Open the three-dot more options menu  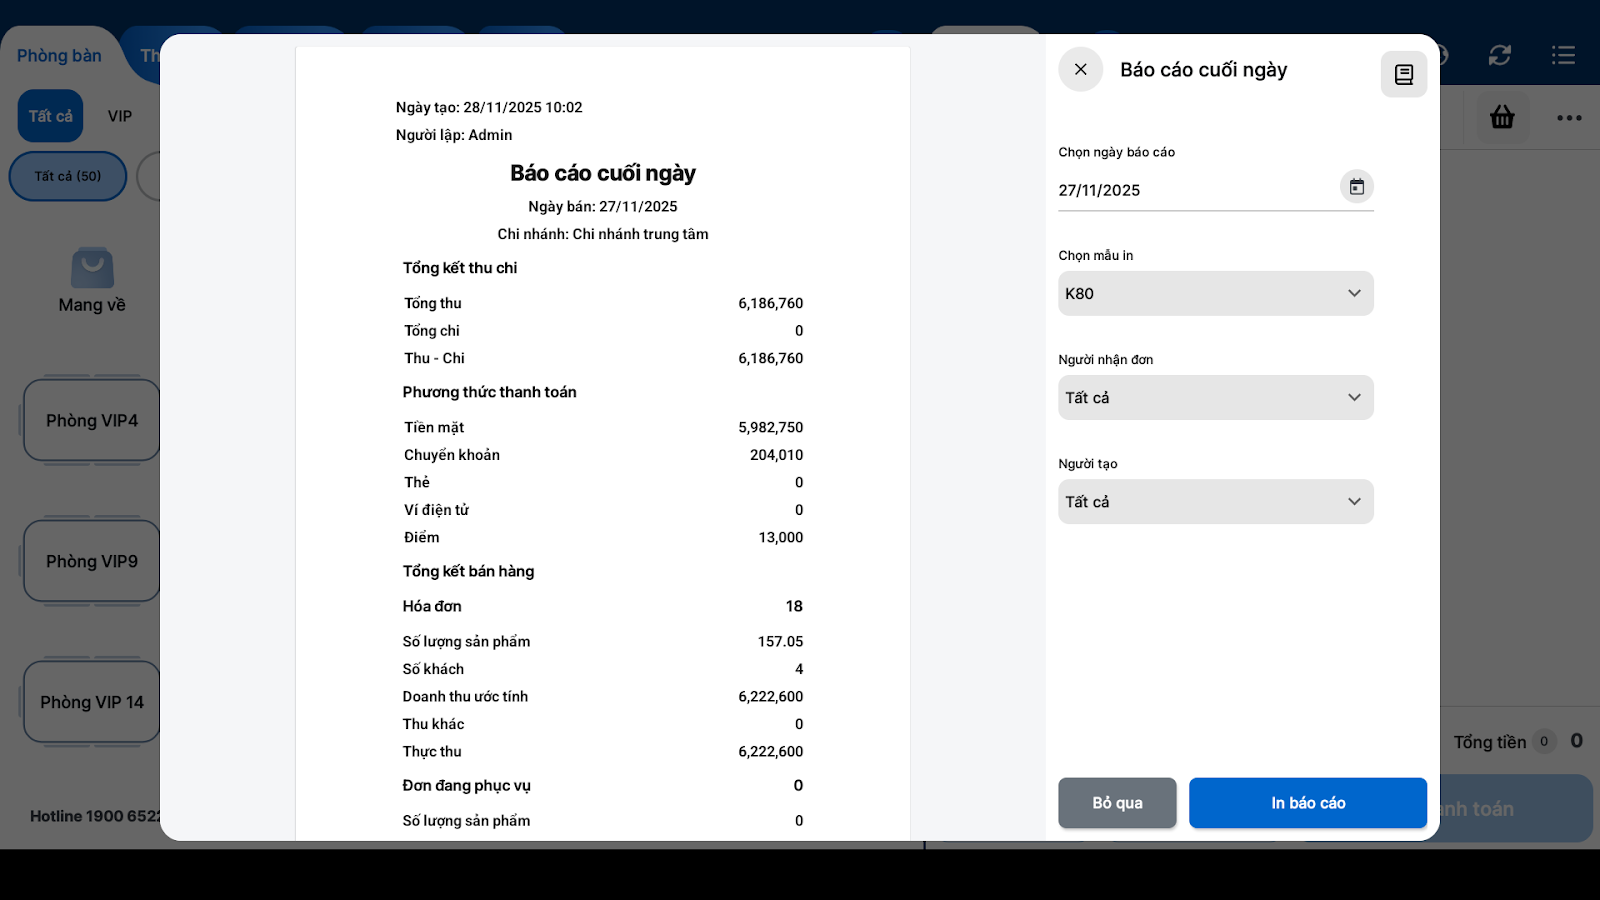click(x=1569, y=118)
